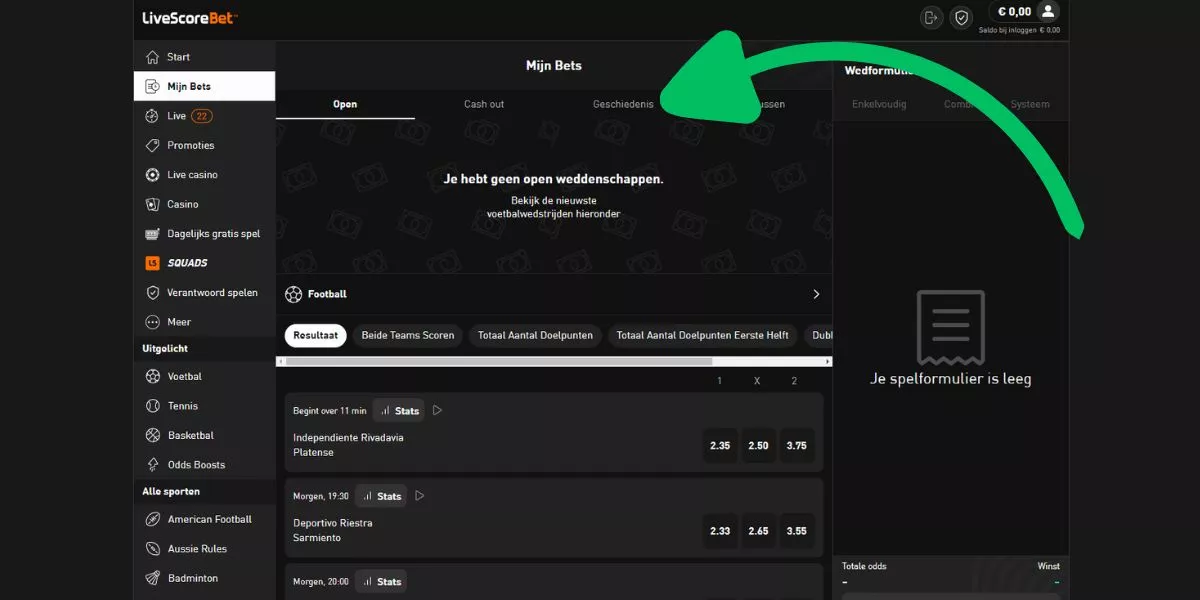Screen dimensions: 1200x600
Task: Click the Live casino chip icon
Action: pos(152,175)
